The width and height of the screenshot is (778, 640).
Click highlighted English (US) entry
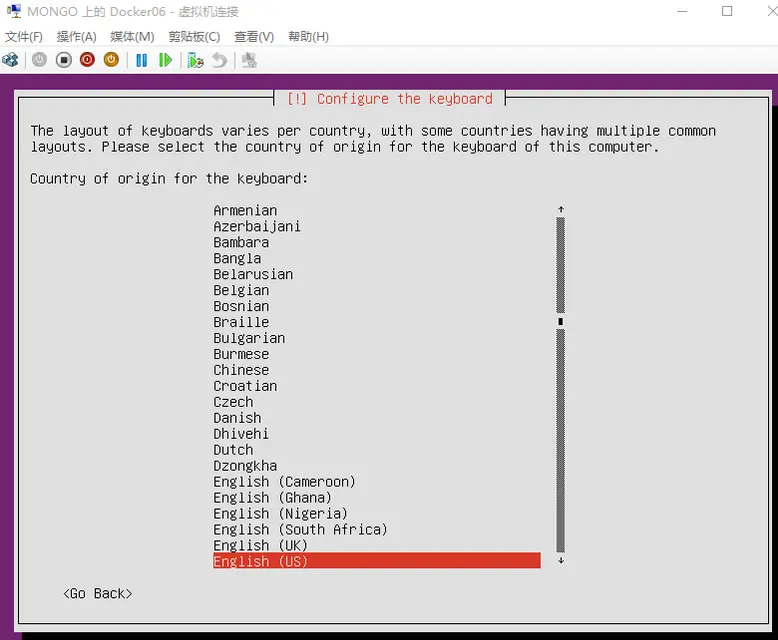377,561
